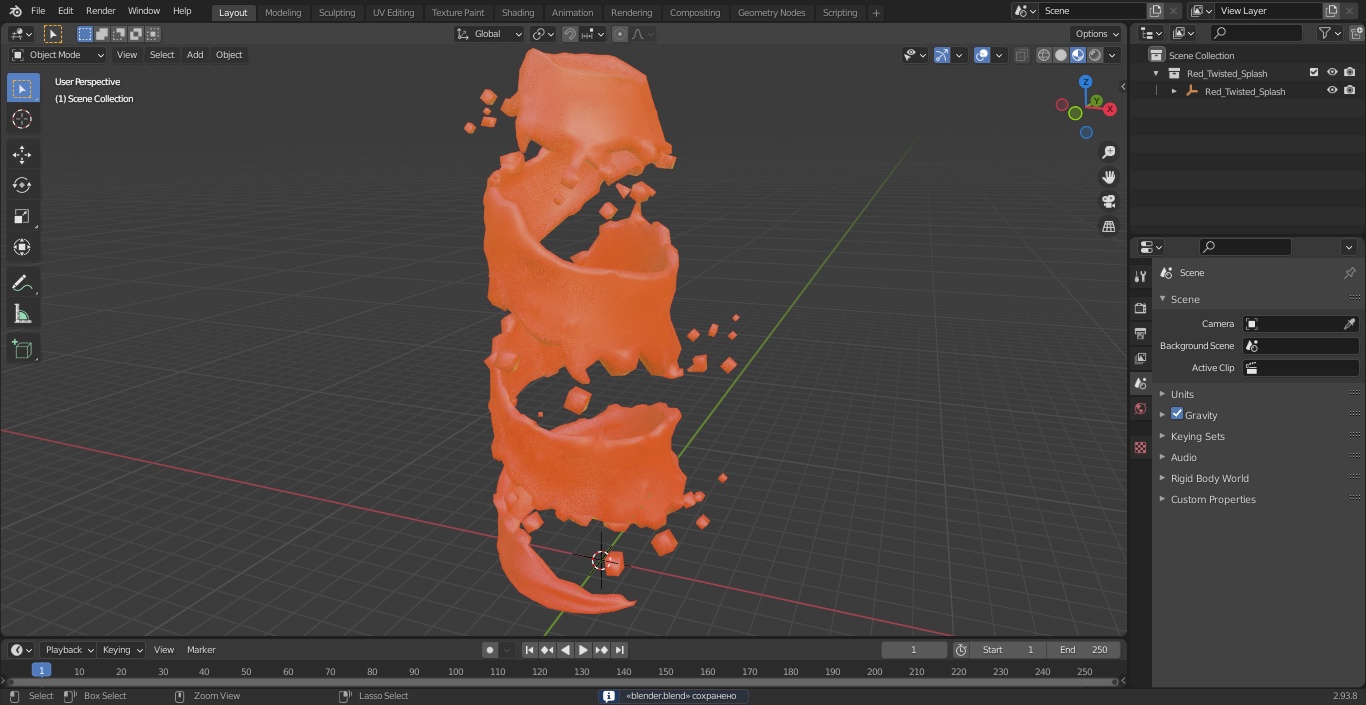The width and height of the screenshot is (1366, 705).
Task: Select the Add Cube tool
Action: click(x=22, y=350)
